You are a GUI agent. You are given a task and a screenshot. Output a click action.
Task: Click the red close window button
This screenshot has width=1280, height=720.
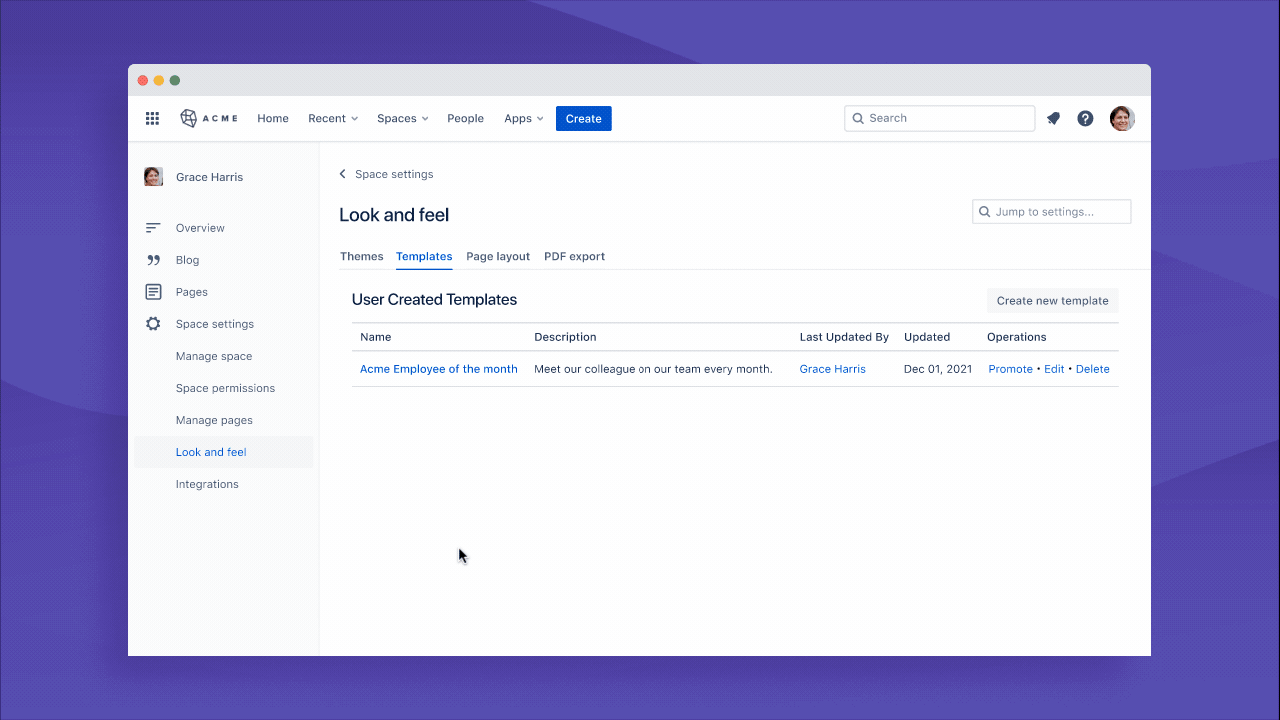(142, 80)
